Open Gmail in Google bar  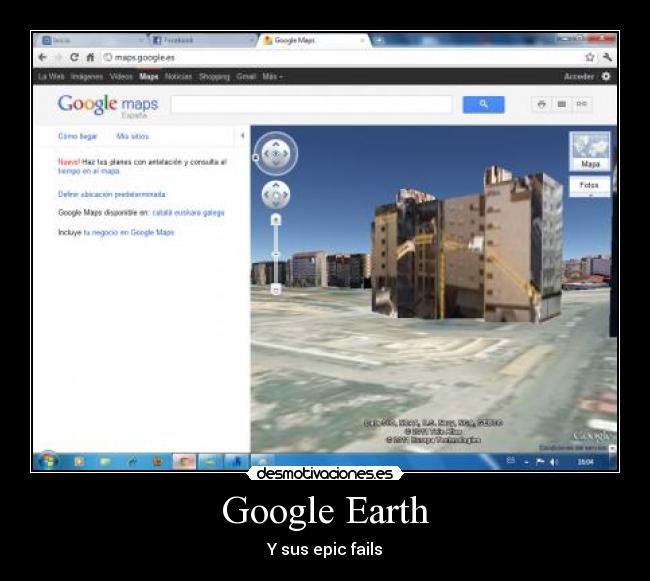point(246,76)
